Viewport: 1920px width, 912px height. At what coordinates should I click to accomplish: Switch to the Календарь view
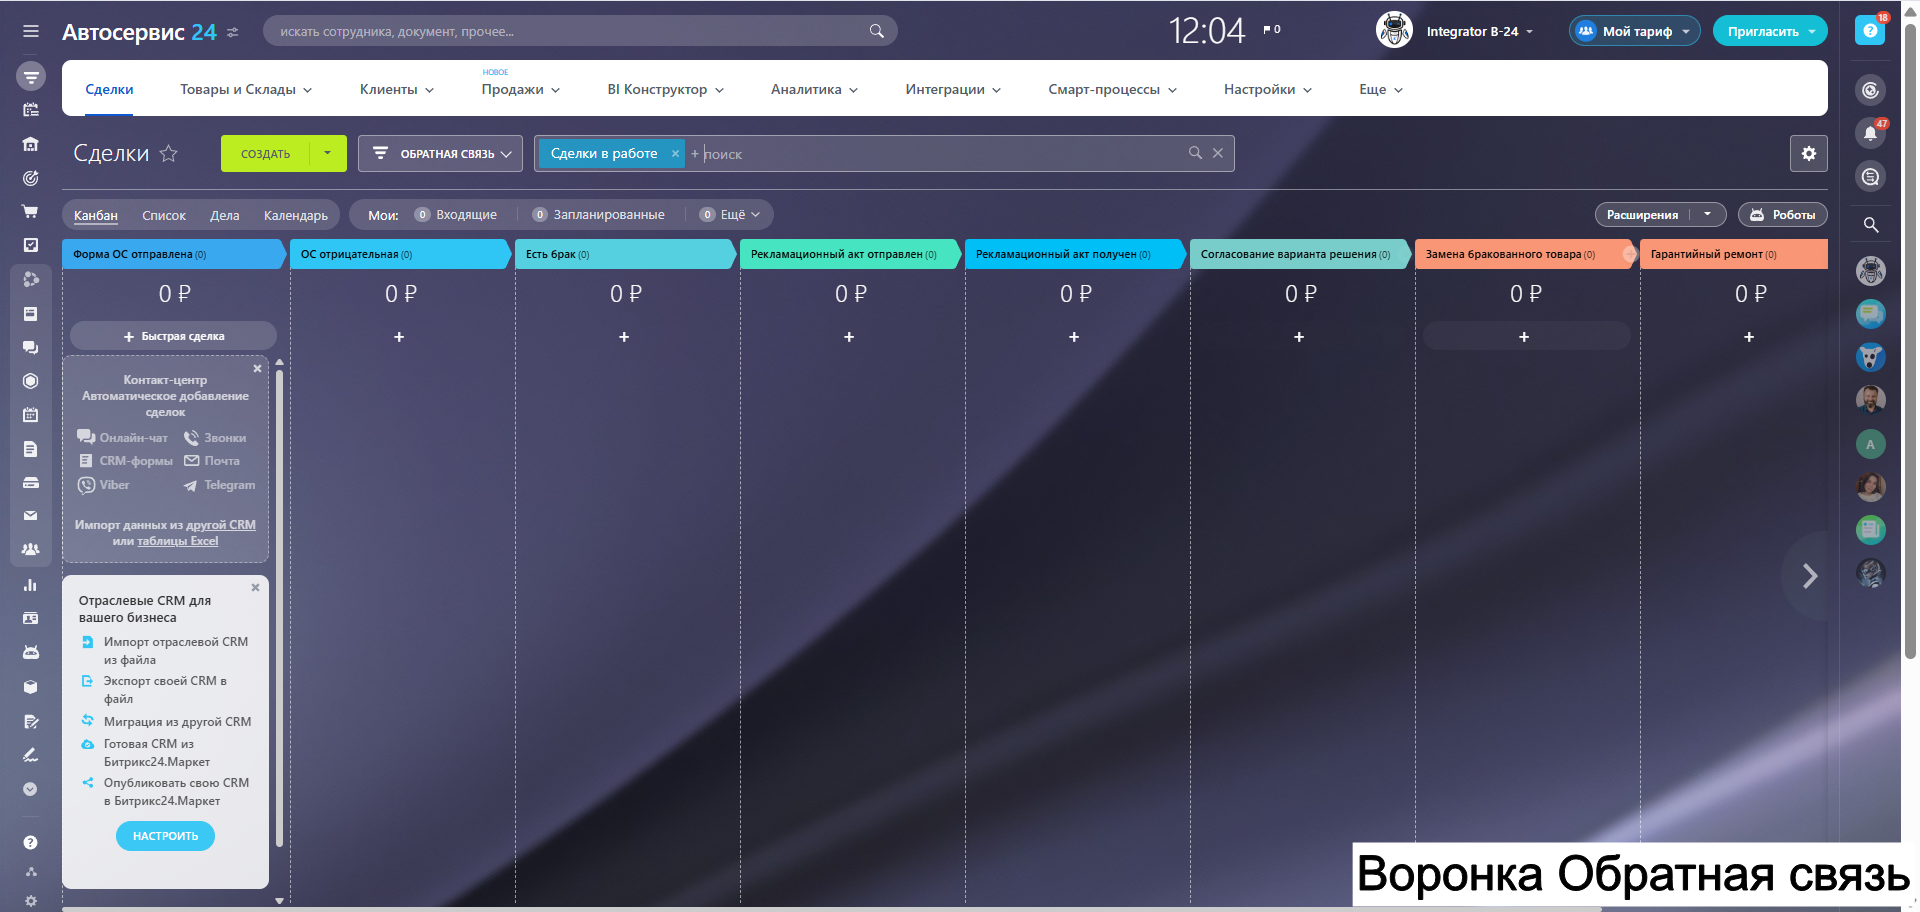click(296, 215)
